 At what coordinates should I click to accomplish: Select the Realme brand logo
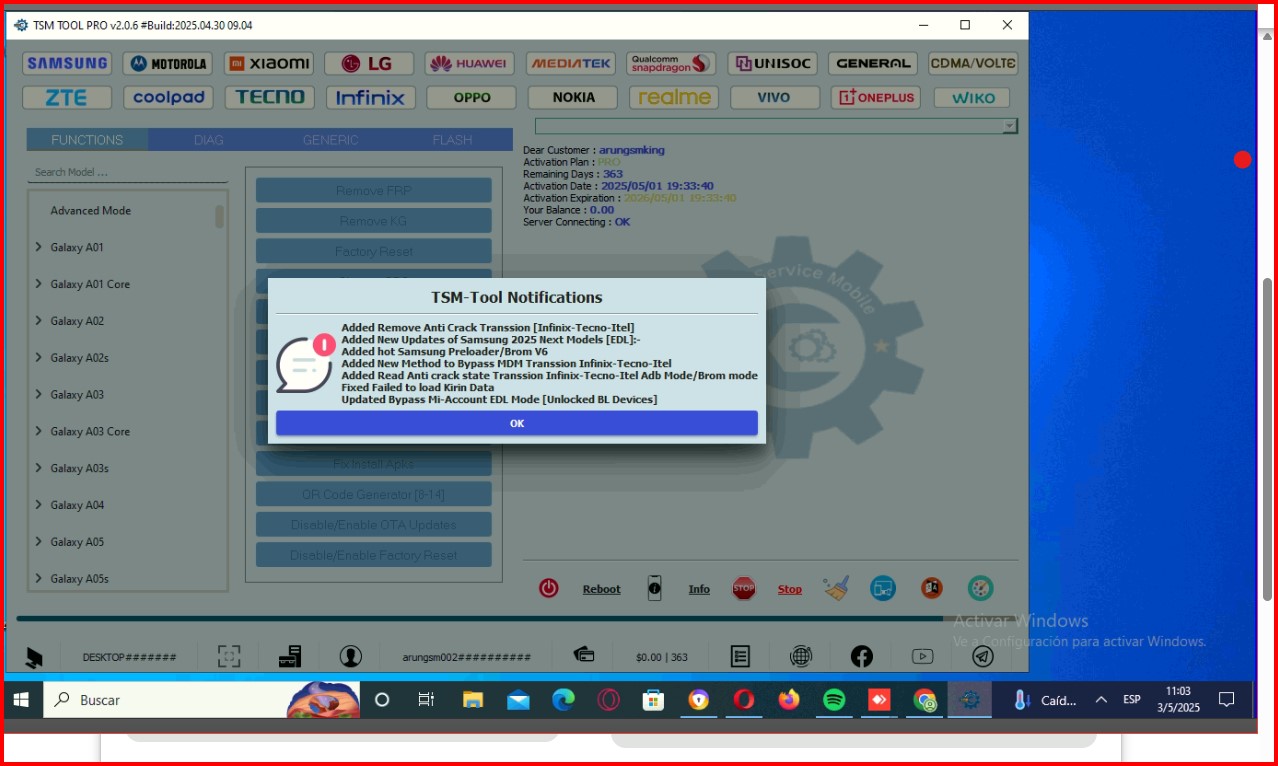click(674, 97)
